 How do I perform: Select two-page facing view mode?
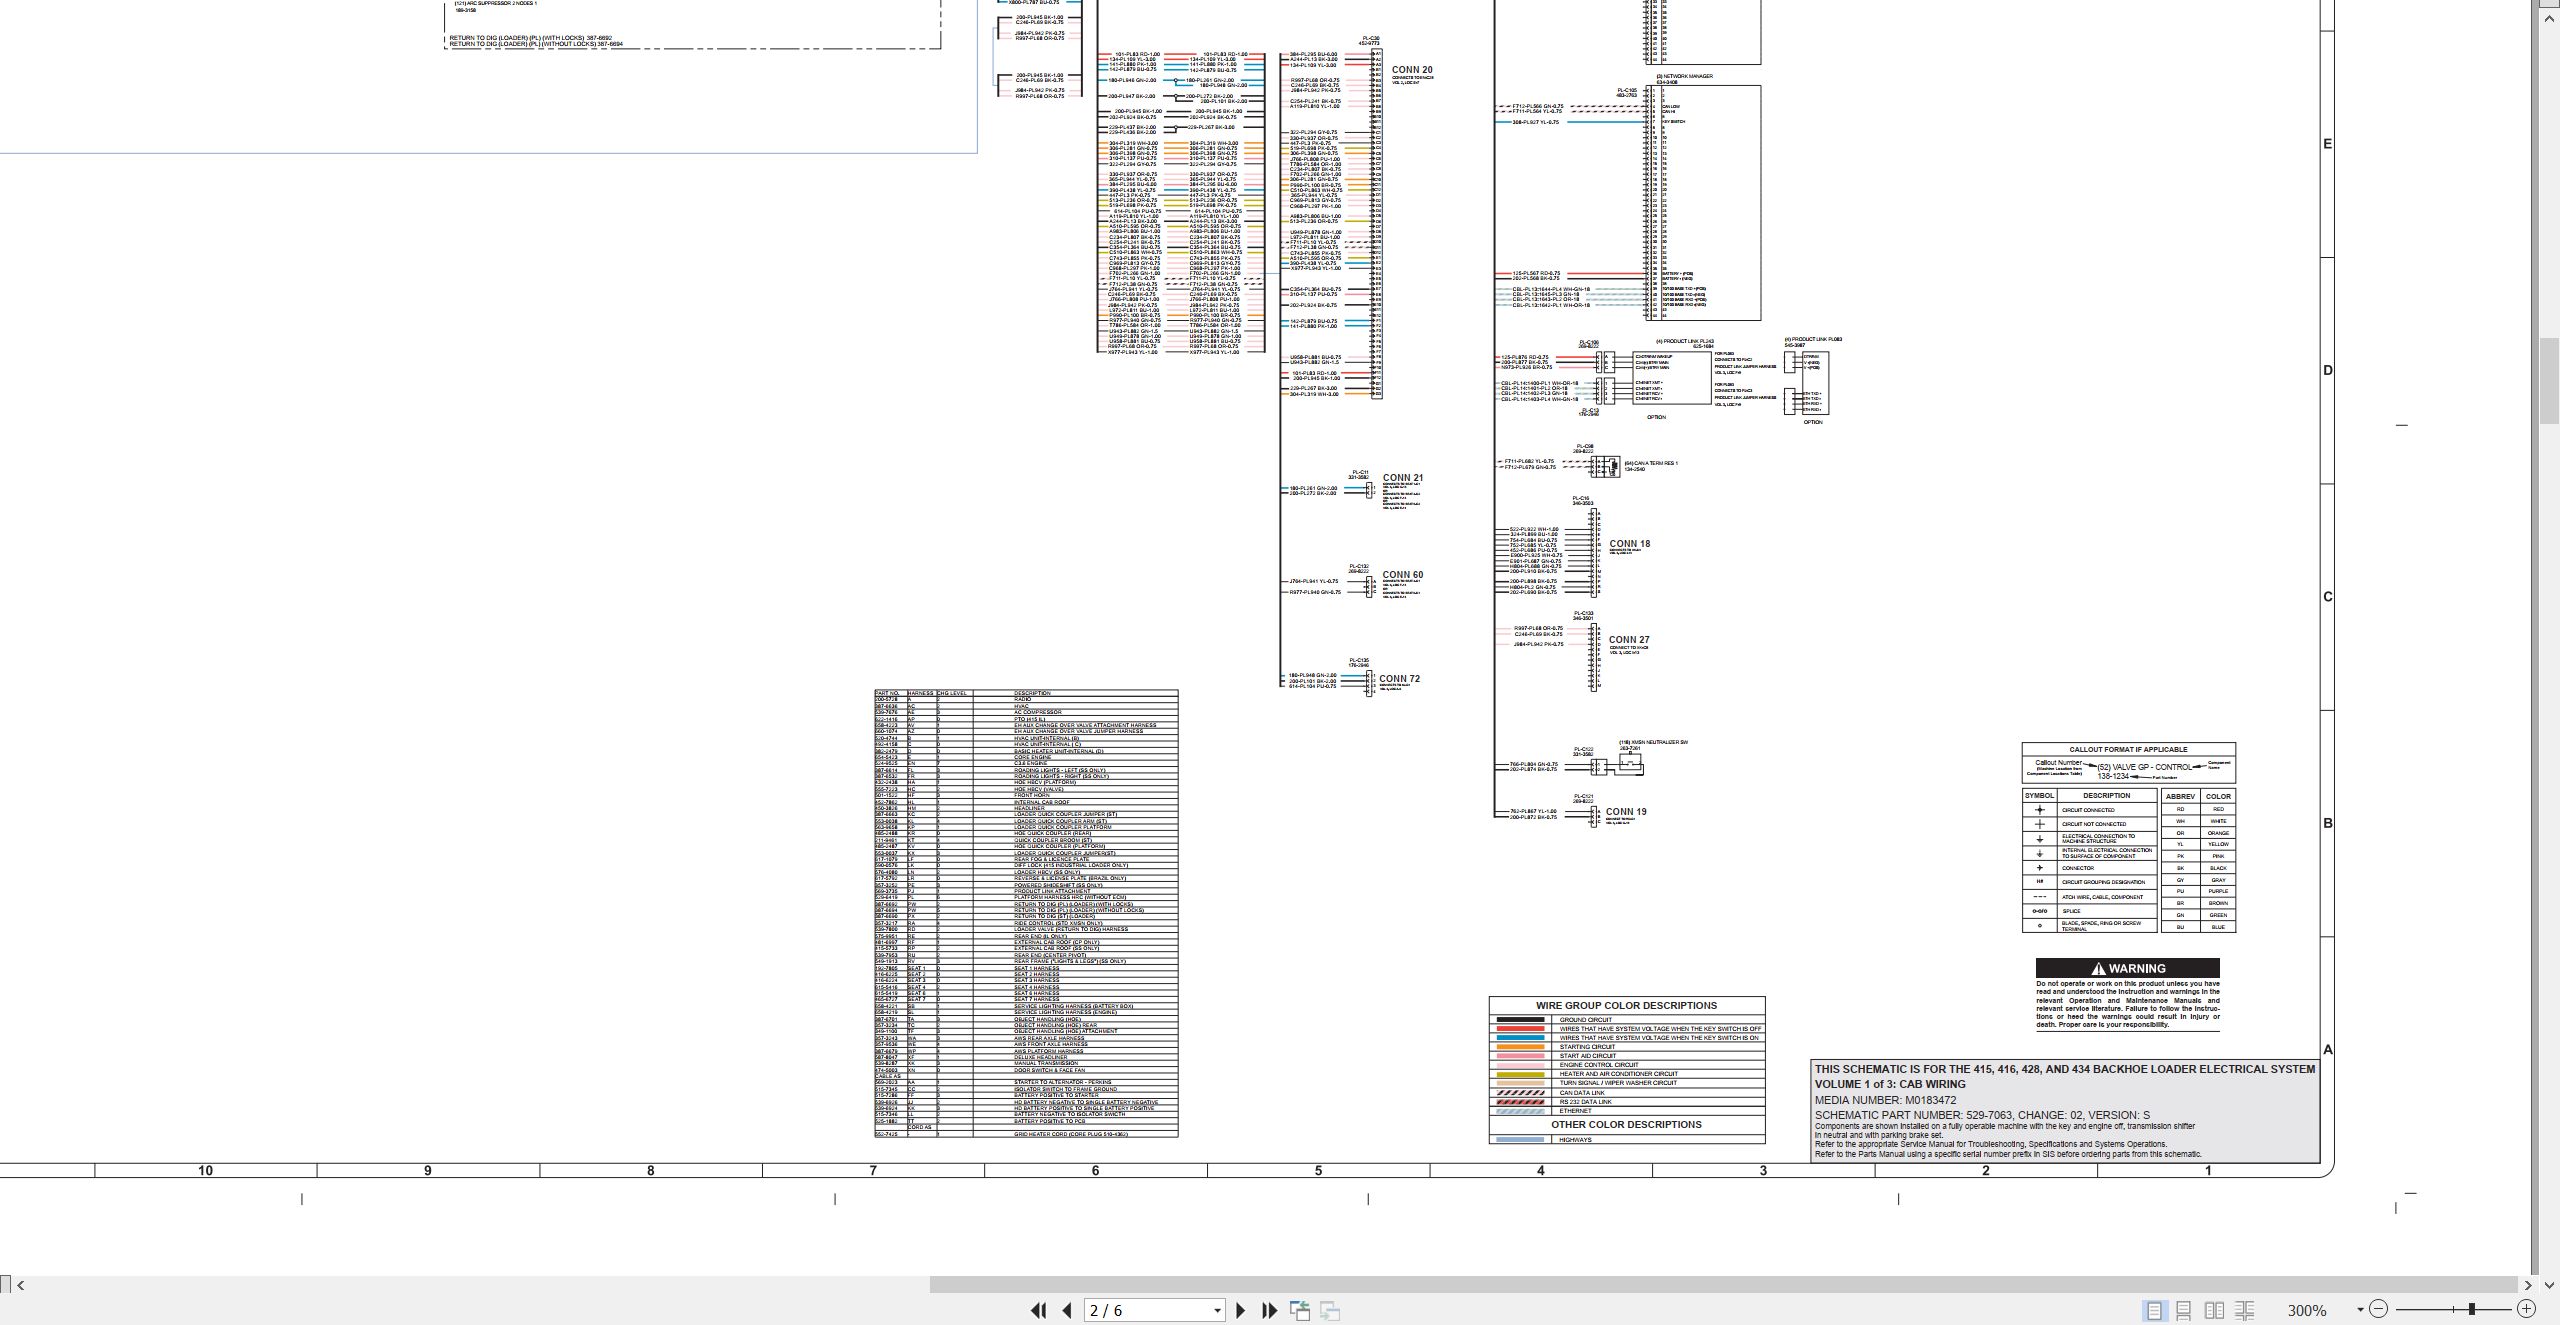click(x=2214, y=1310)
